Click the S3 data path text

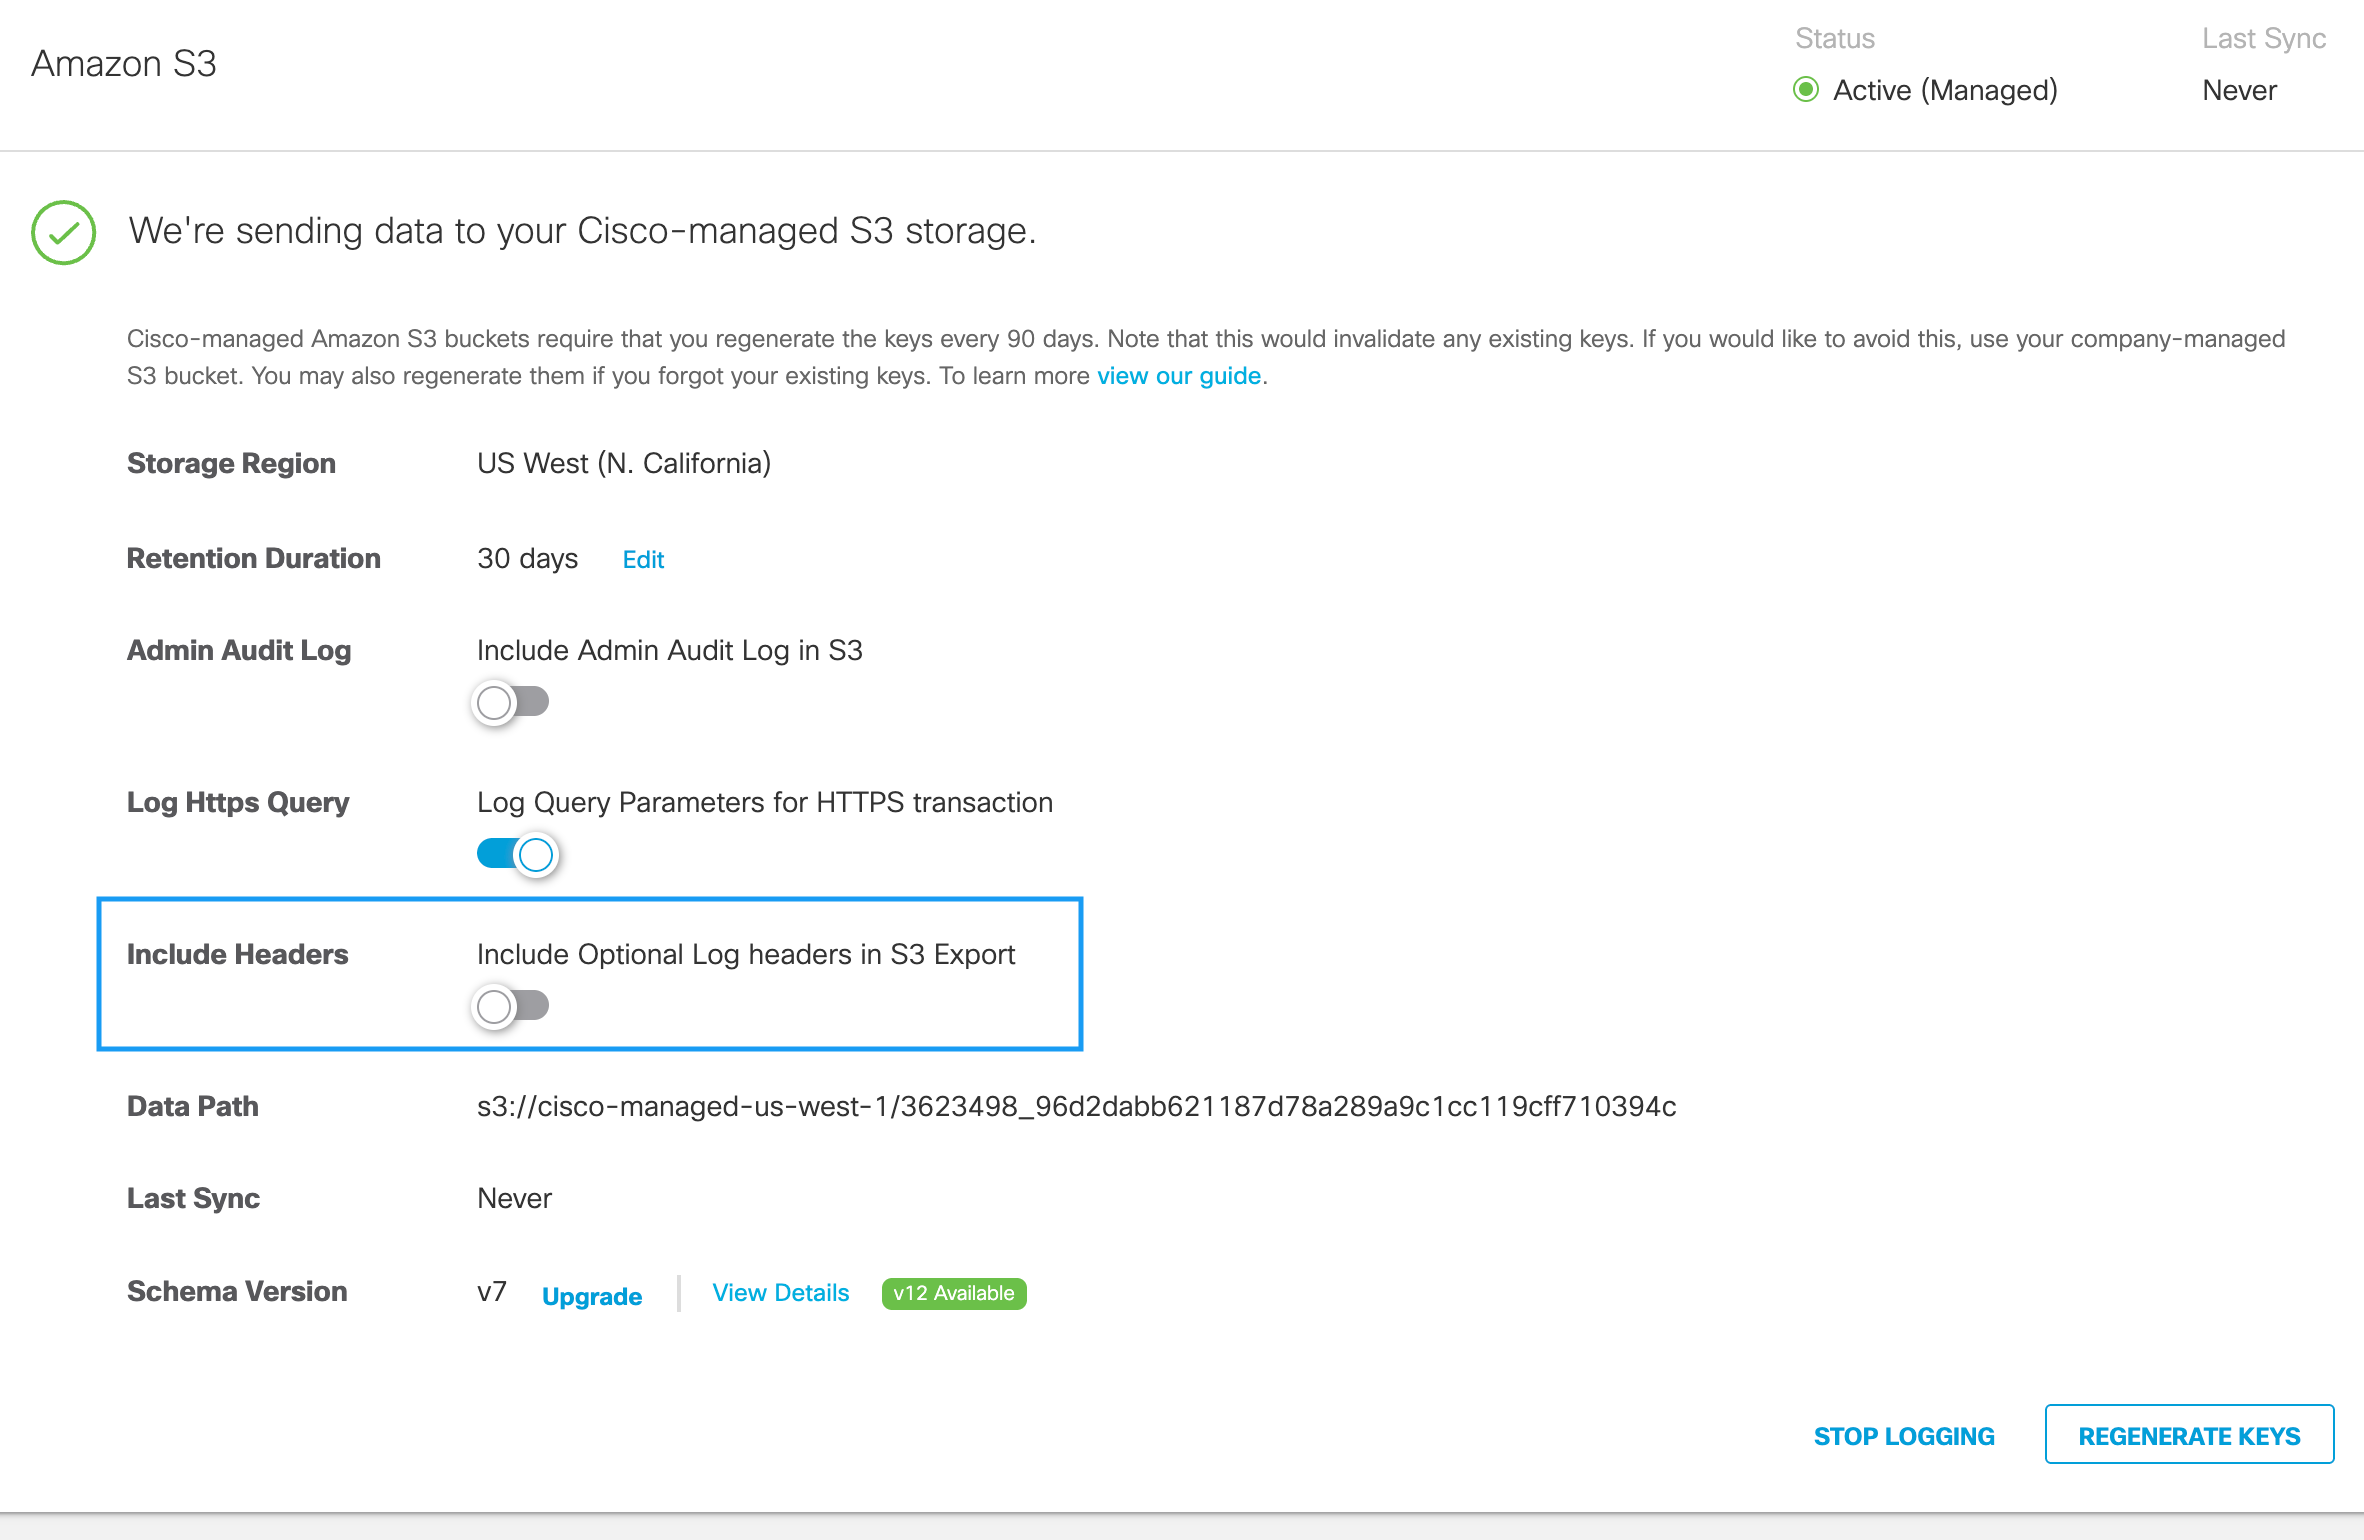[1076, 1106]
